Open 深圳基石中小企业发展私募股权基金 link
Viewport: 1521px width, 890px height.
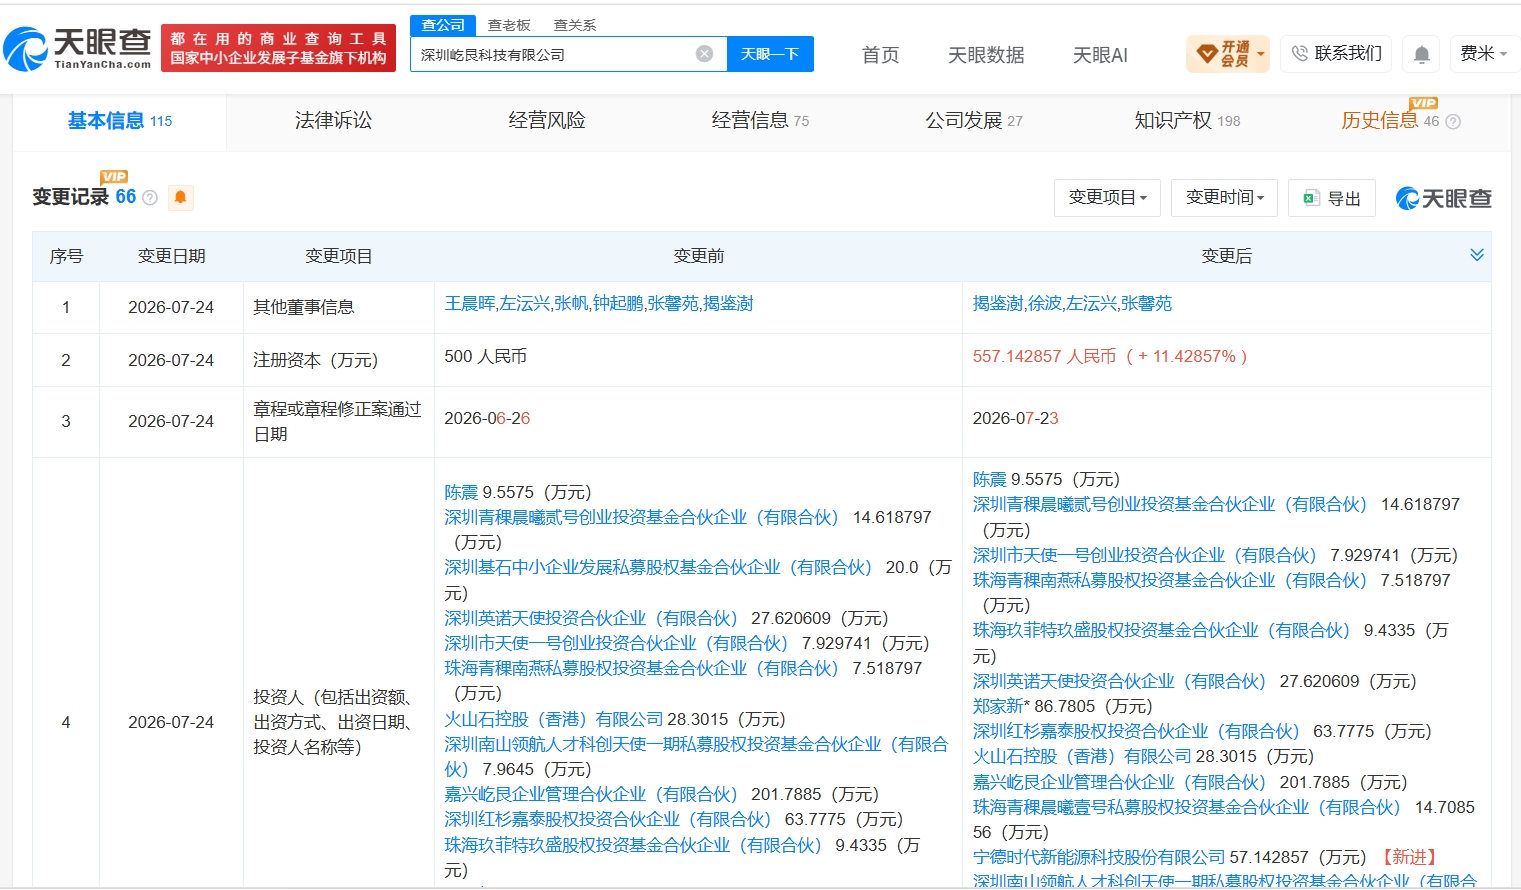[658, 567]
